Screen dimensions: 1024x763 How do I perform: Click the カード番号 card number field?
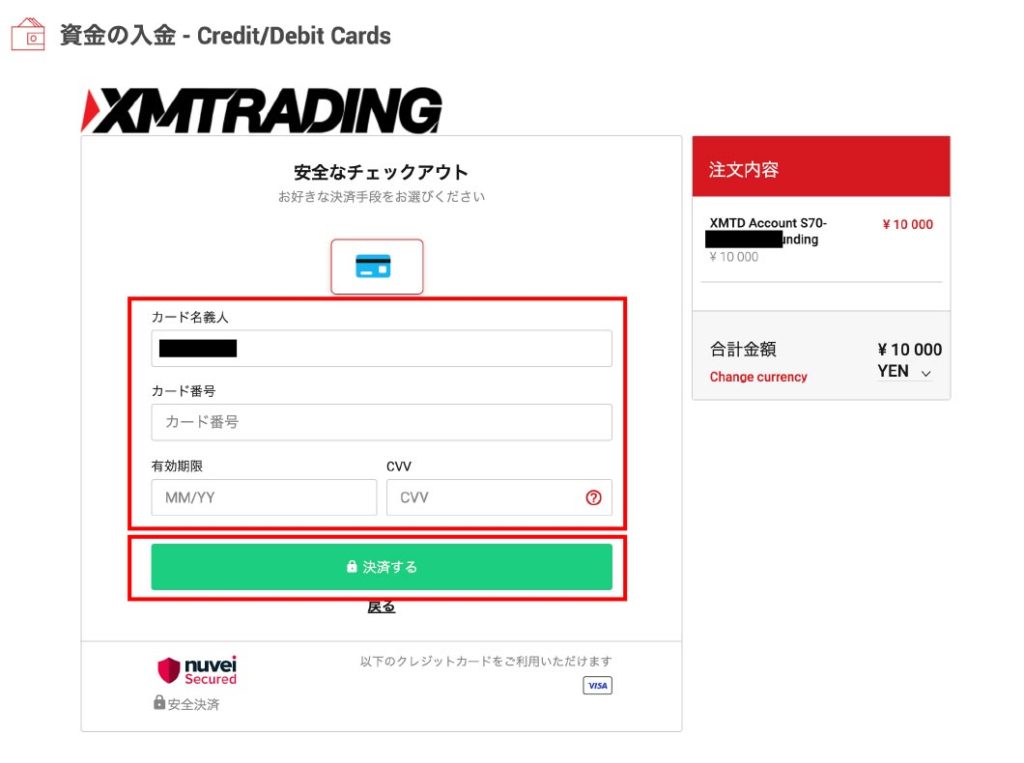[381, 422]
